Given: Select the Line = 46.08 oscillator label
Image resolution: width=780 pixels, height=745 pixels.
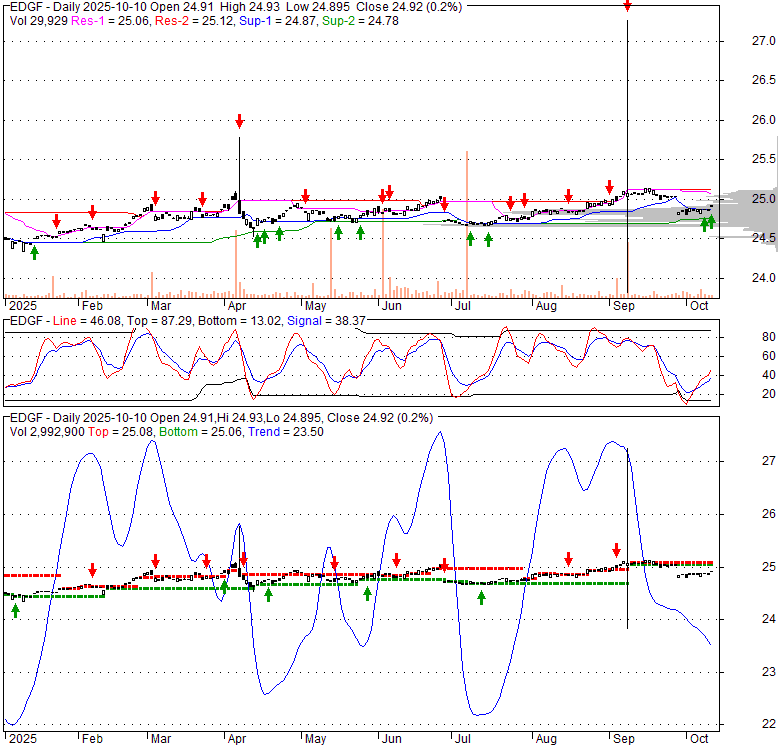Looking at the screenshot, I should [x=82, y=320].
